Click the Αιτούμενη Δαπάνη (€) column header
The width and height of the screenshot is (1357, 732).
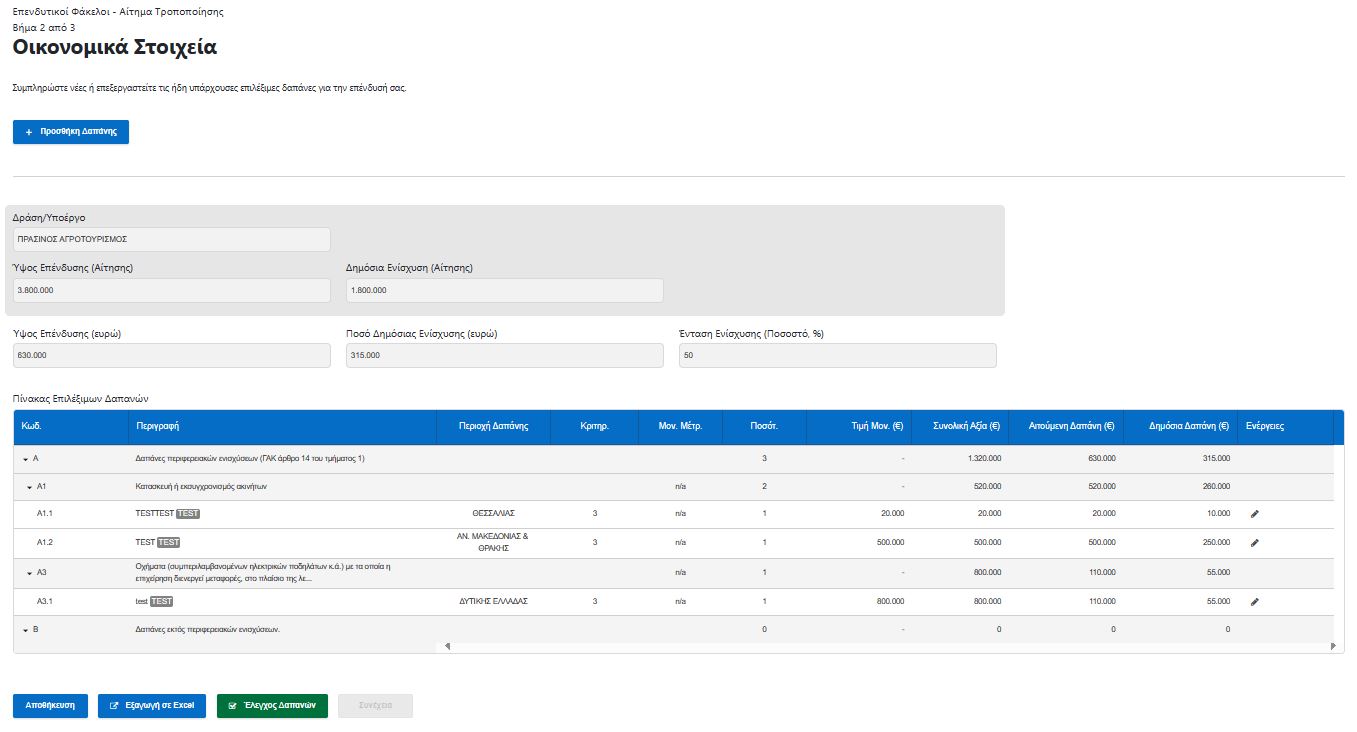click(1066, 426)
